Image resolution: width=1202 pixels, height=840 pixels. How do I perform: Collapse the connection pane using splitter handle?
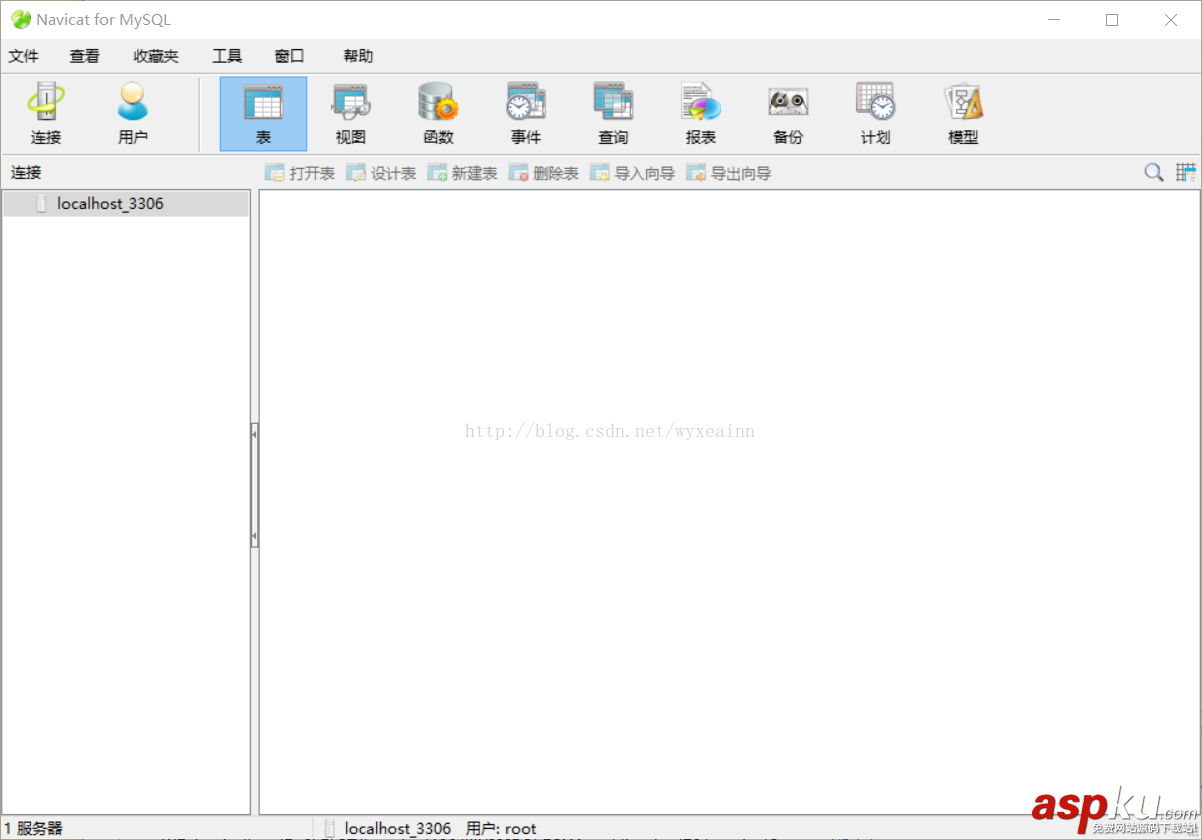(254, 485)
